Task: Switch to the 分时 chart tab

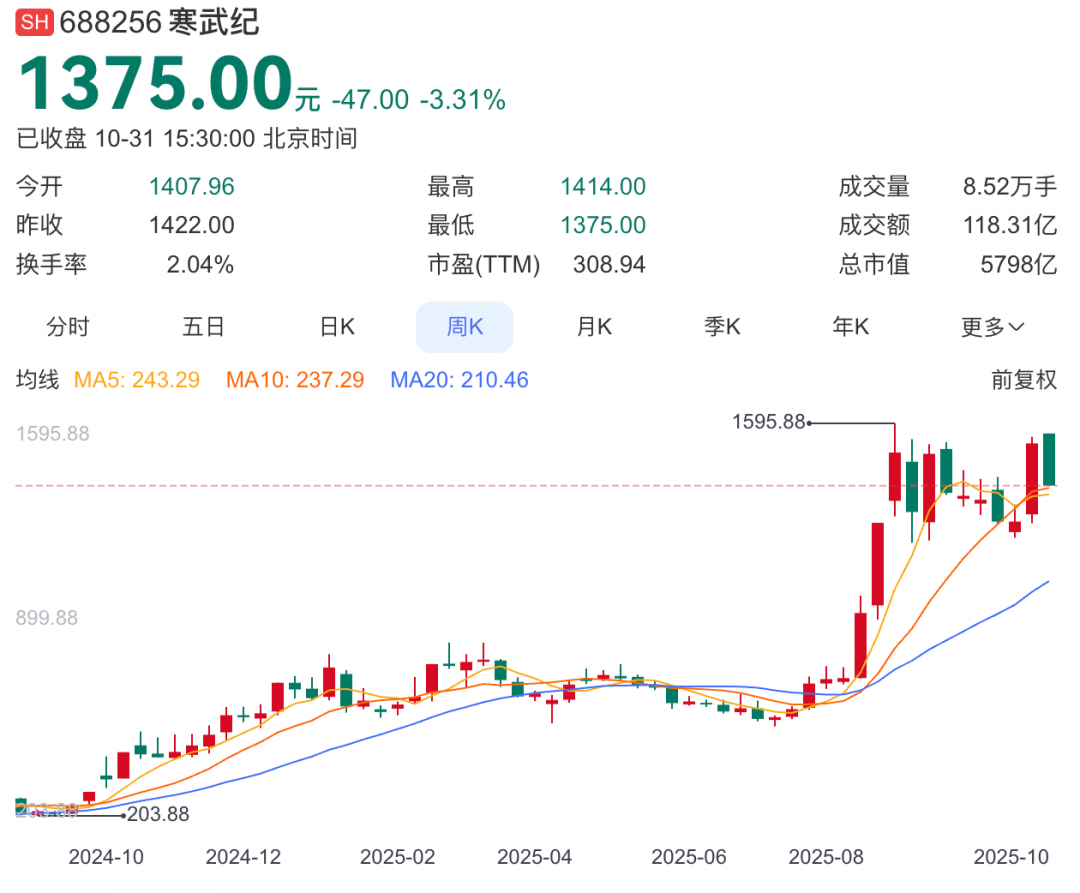Action: 68,326
